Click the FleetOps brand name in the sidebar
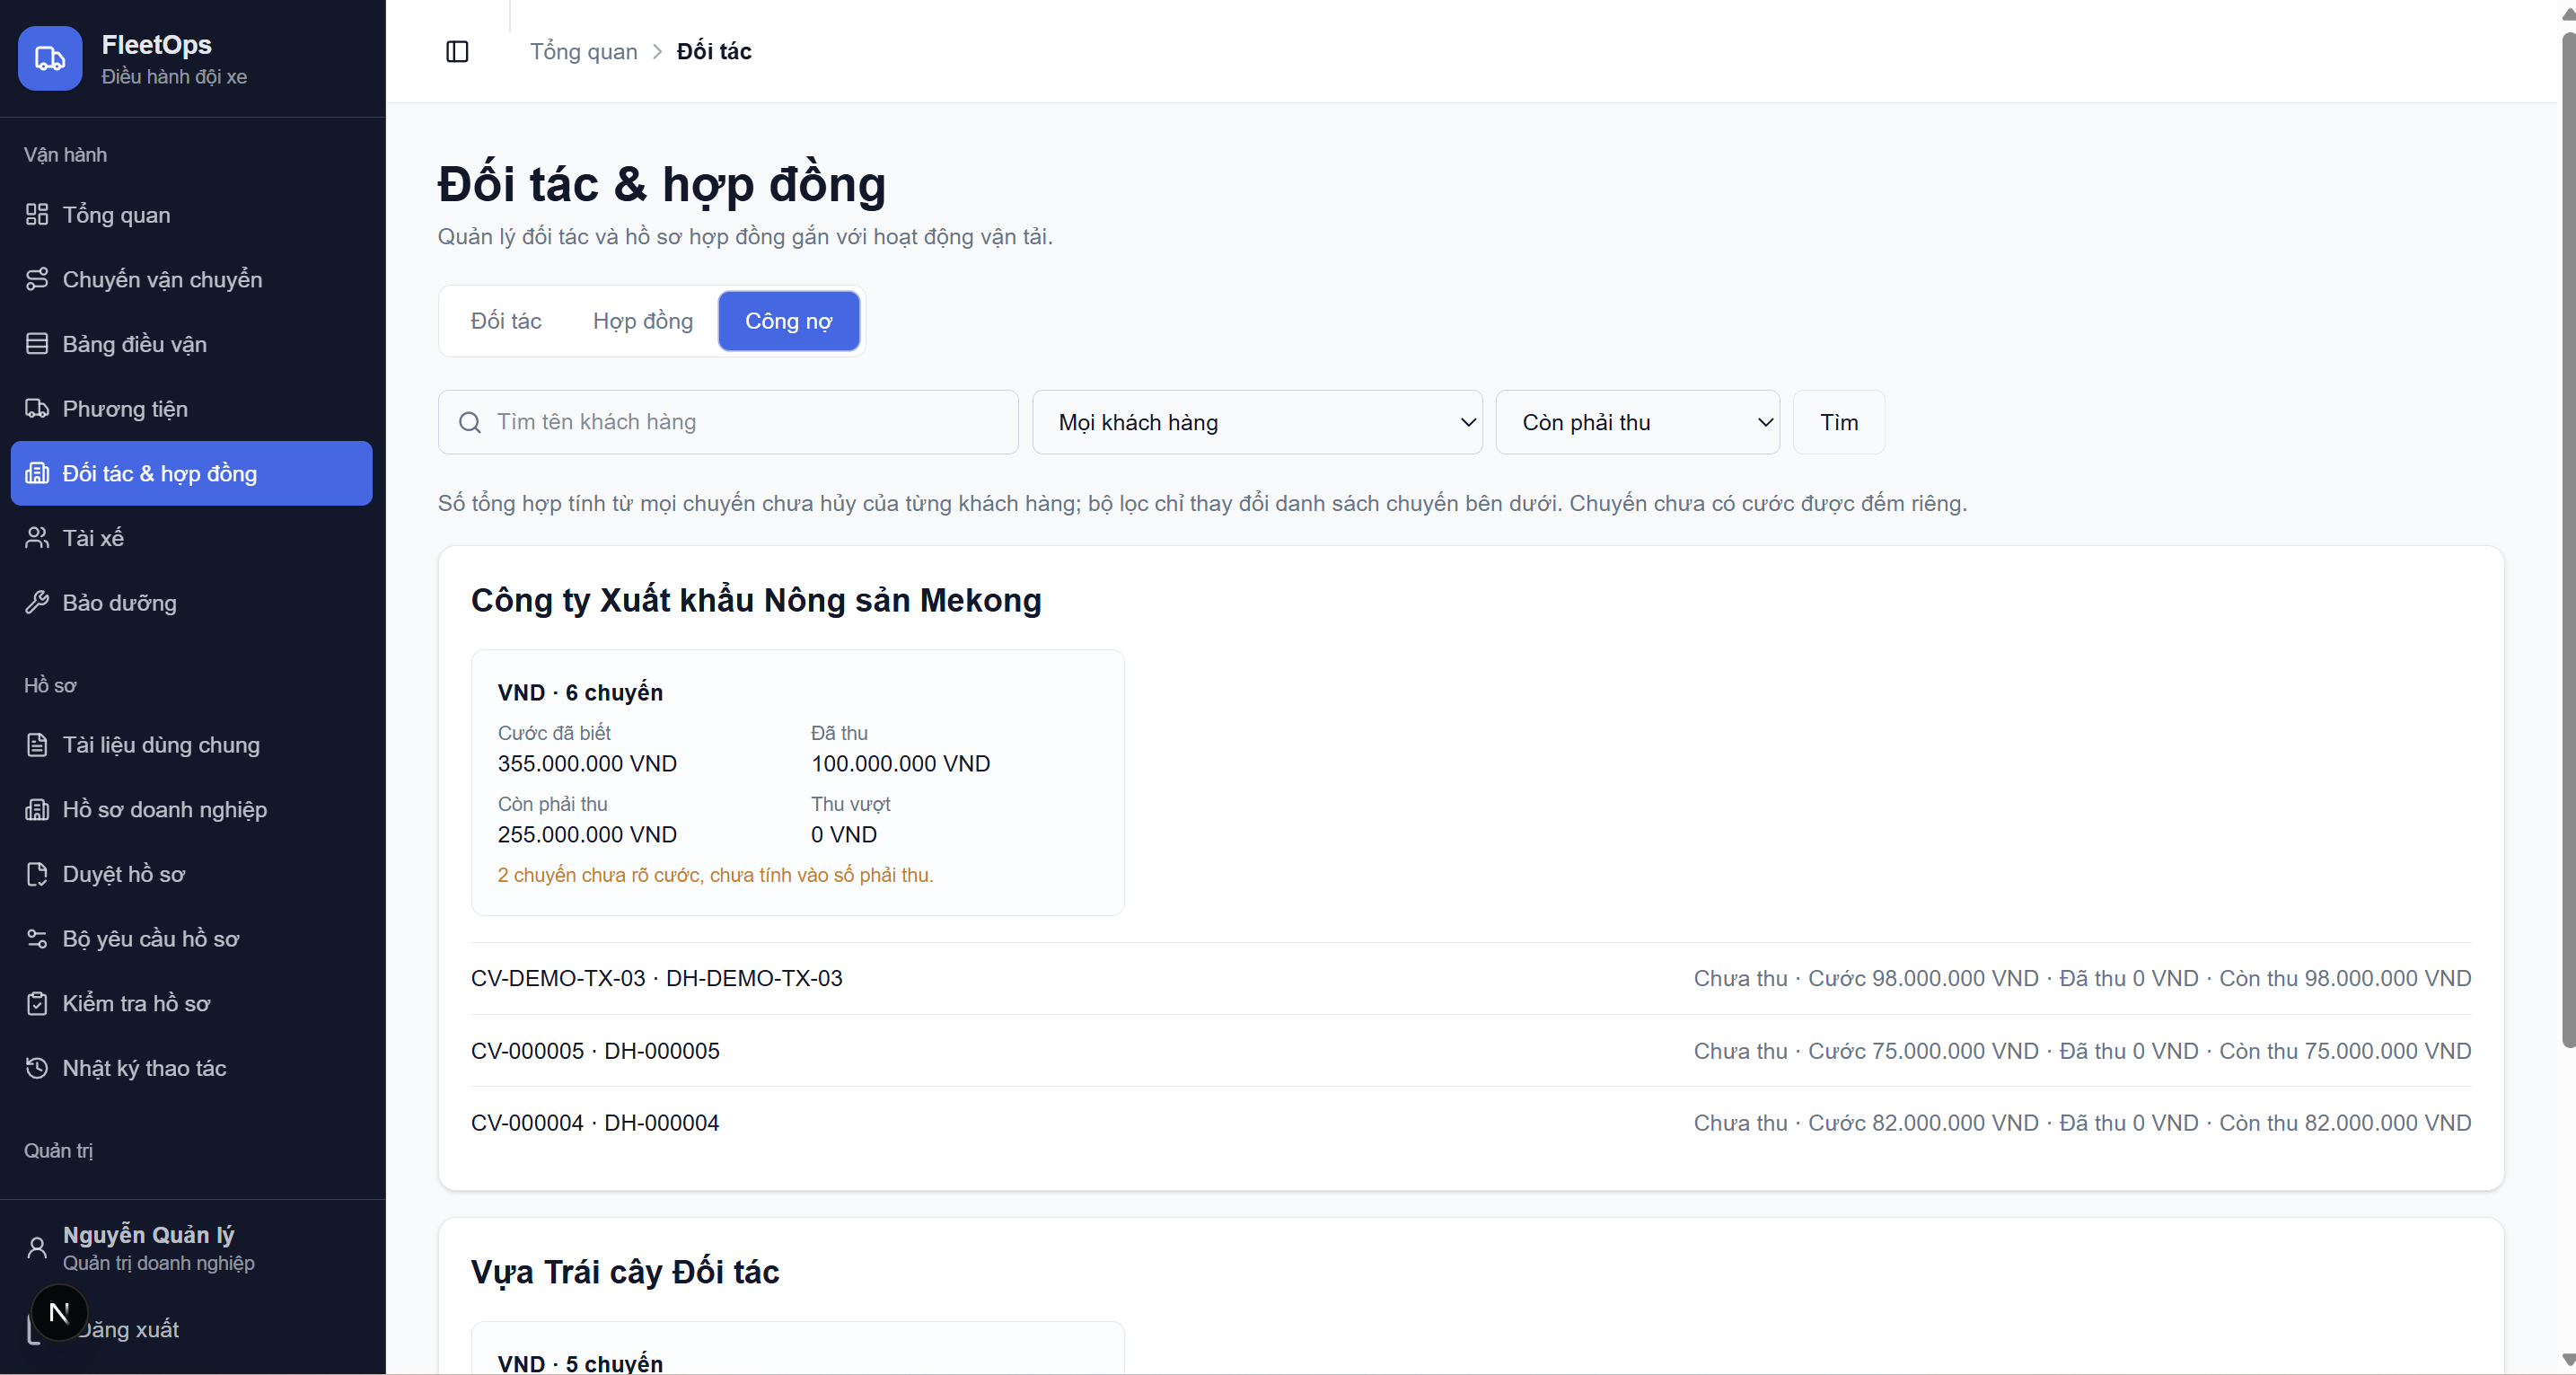The width and height of the screenshot is (2576, 1375). pyautogui.click(x=156, y=44)
